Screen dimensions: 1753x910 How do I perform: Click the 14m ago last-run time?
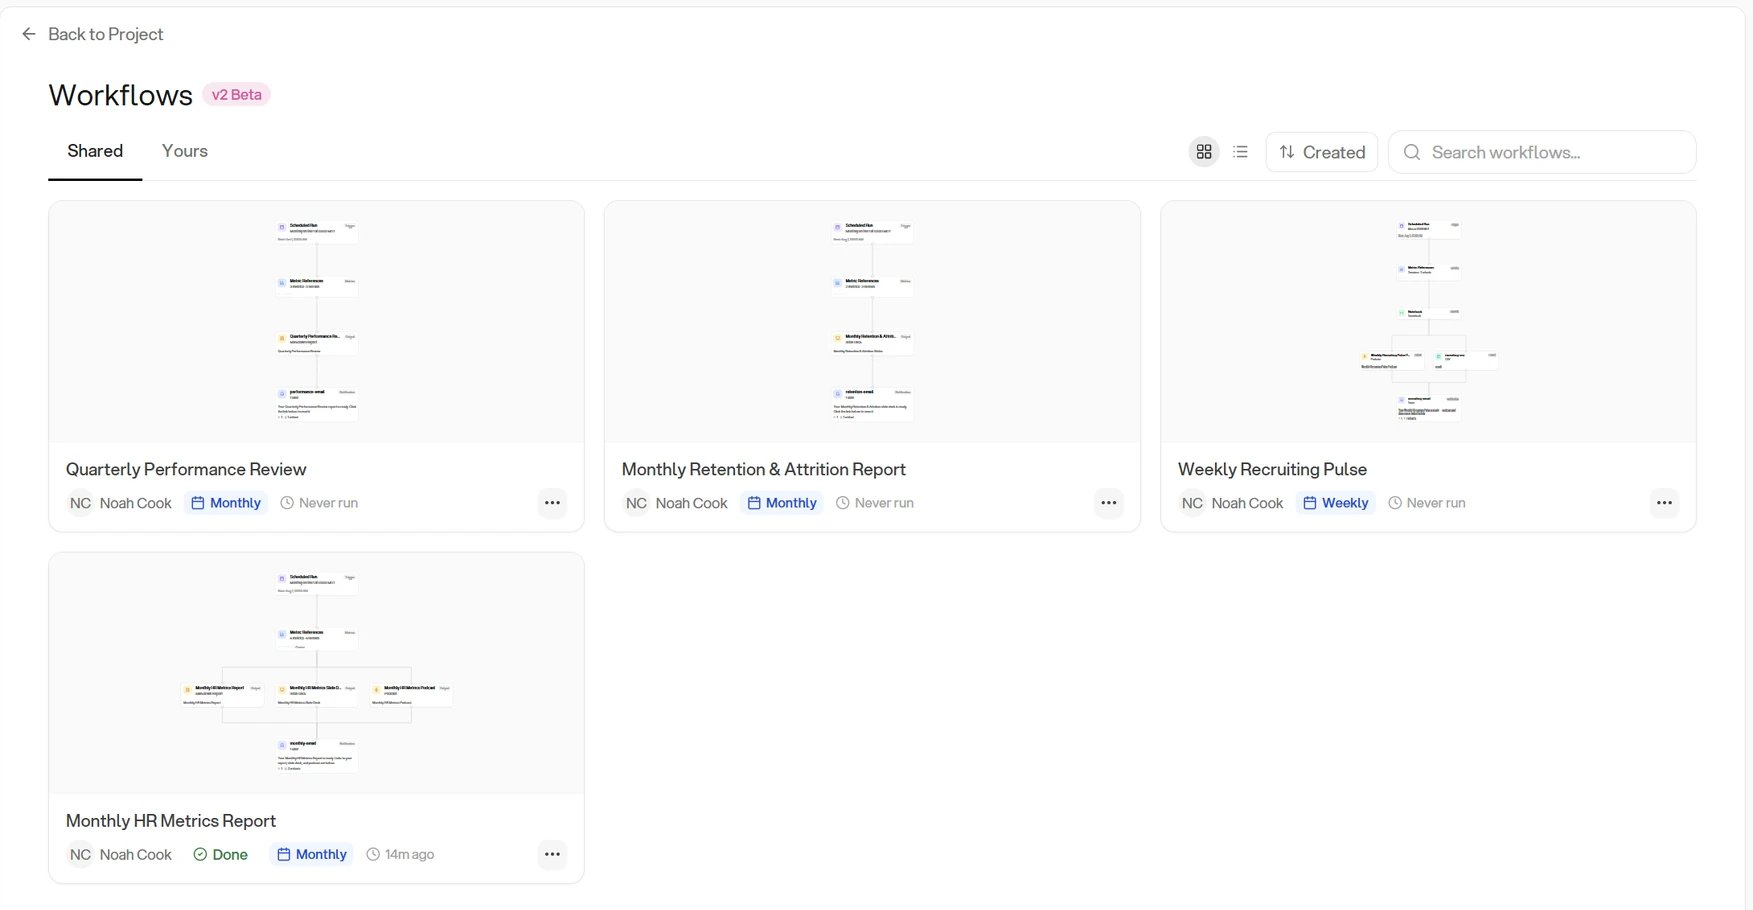pos(400,854)
